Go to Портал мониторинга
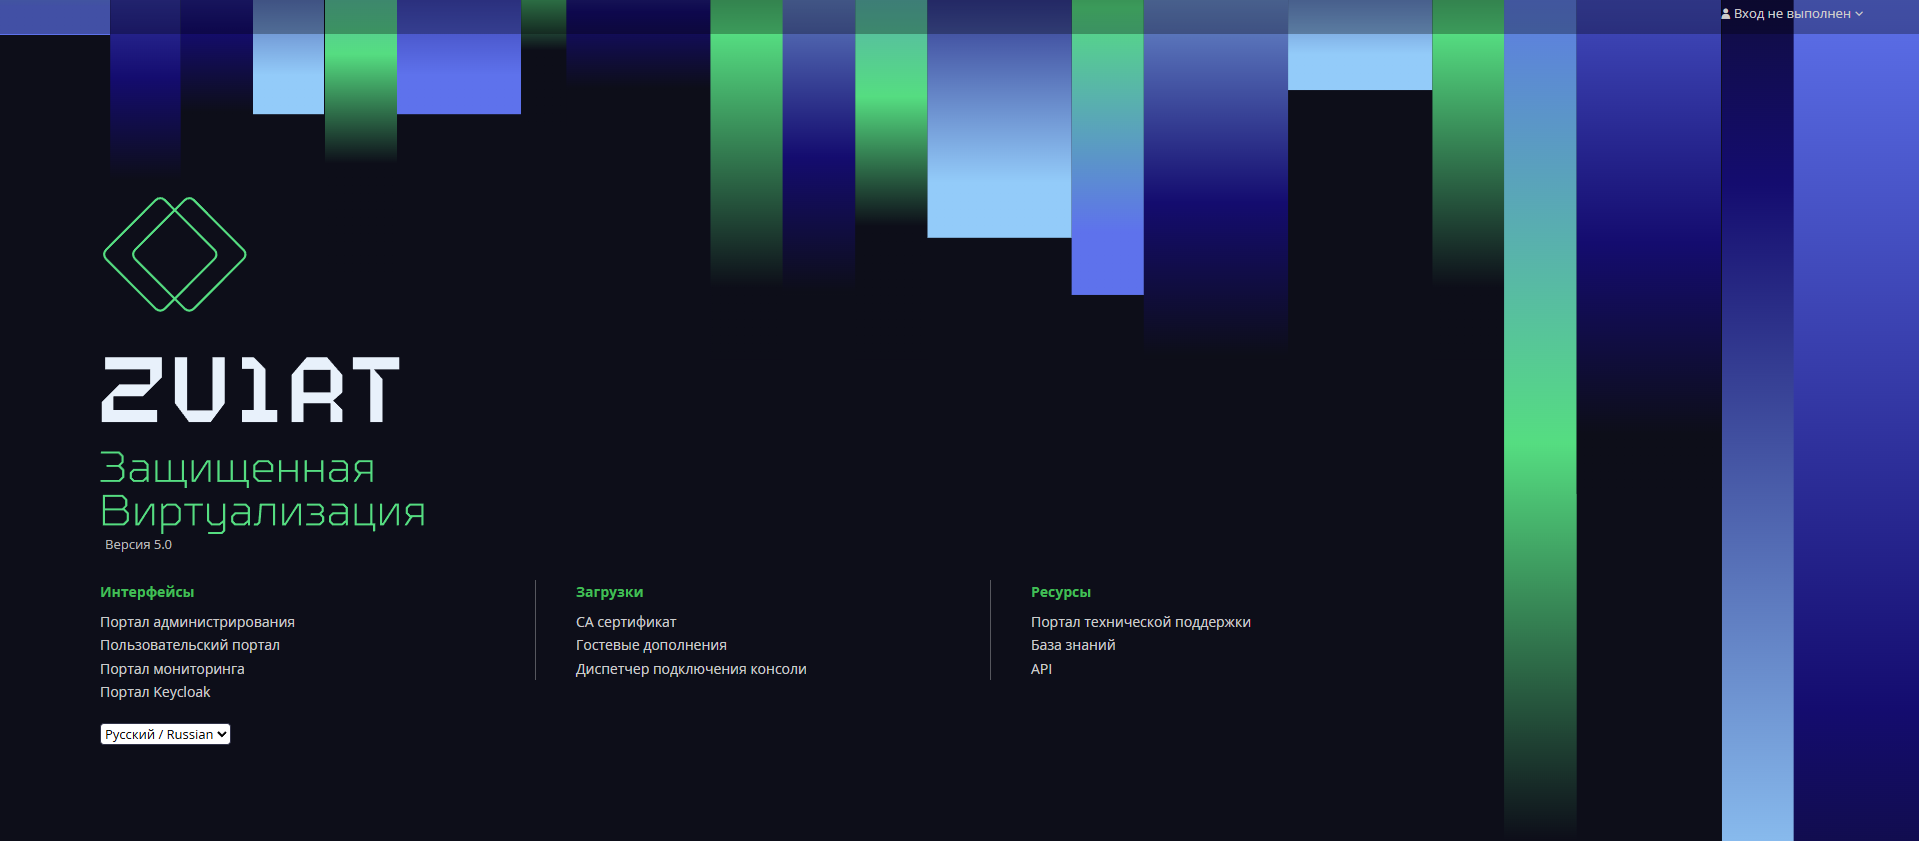Image resolution: width=1919 pixels, height=841 pixels. [172, 669]
